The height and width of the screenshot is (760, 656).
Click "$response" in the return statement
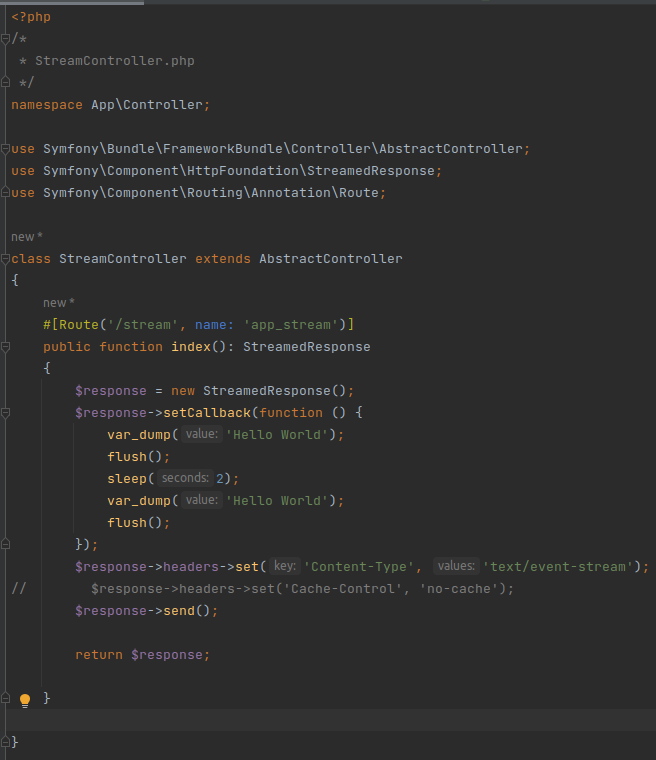coord(167,655)
